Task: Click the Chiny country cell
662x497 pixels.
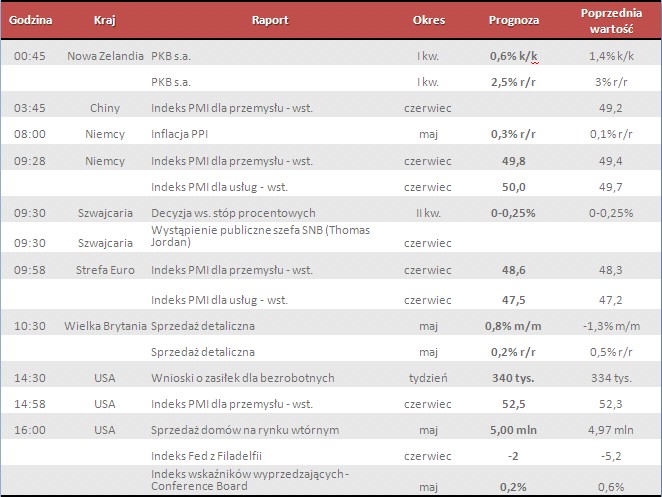Action: [104, 107]
